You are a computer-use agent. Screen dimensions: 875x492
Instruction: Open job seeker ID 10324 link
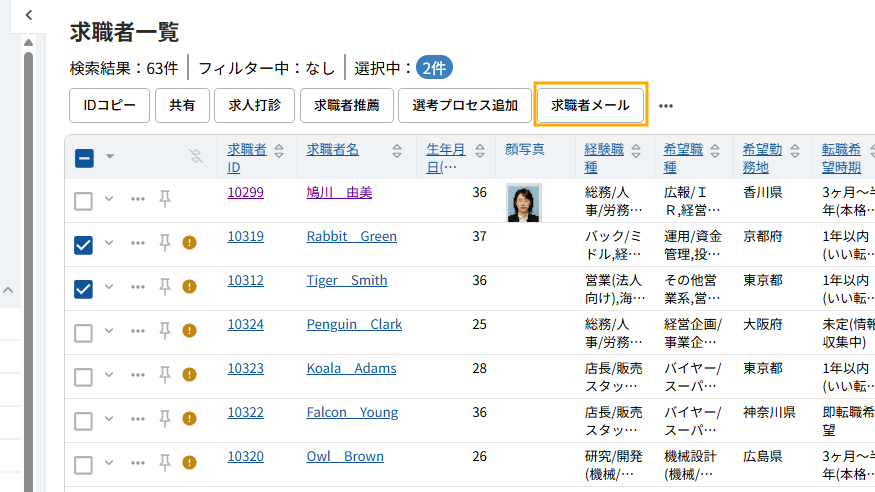(245, 324)
